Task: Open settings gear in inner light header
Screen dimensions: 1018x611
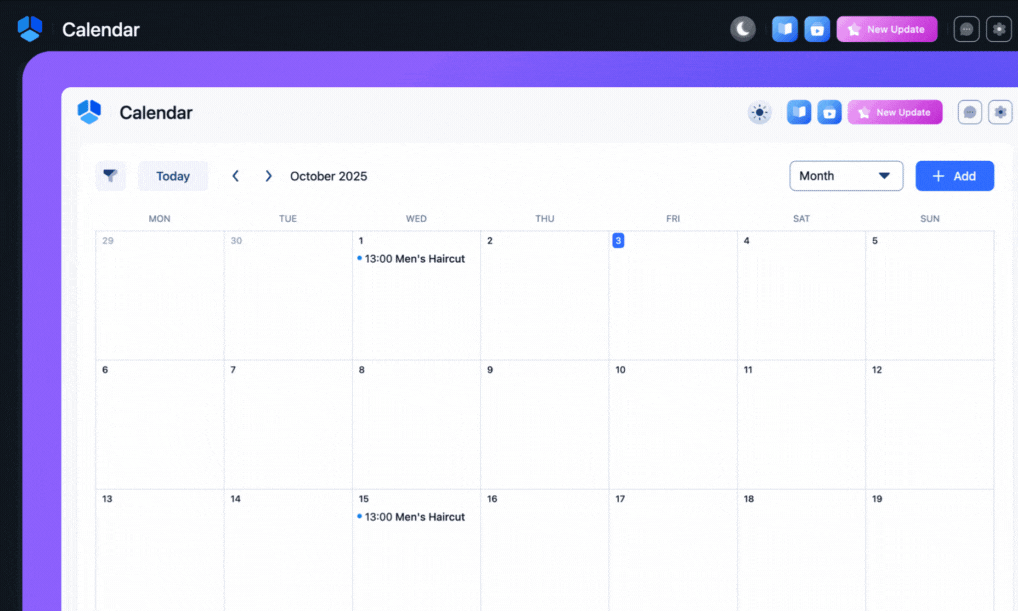Action: (x=1000, y=112)
